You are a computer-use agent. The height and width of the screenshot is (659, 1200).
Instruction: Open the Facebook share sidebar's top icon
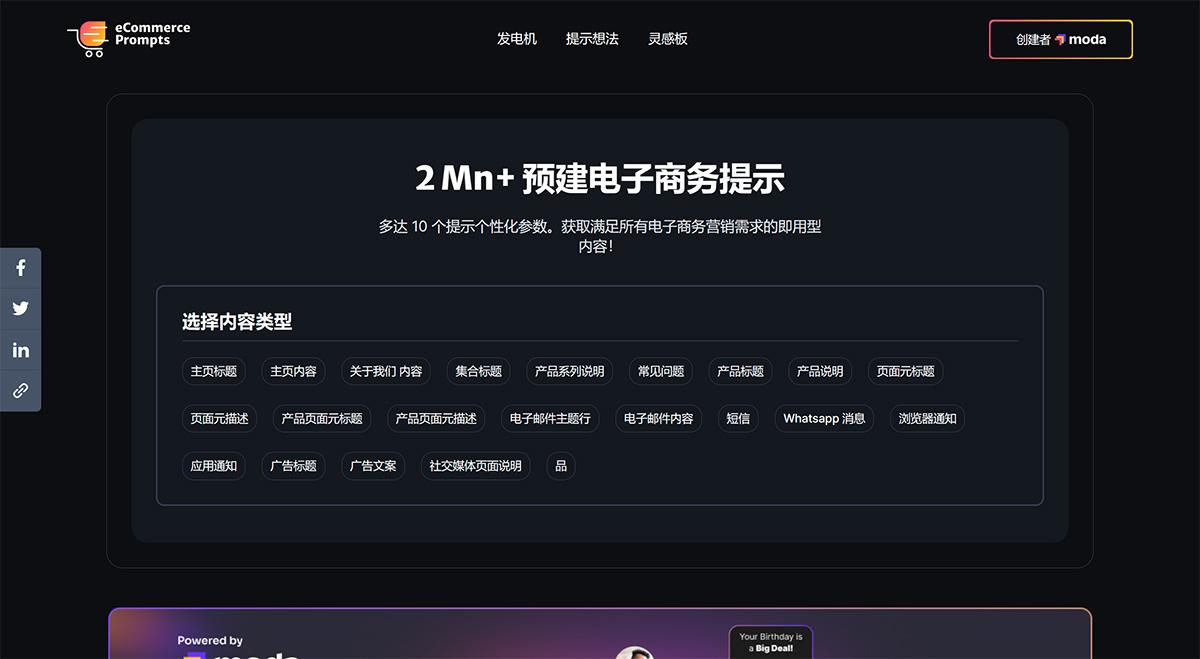pos(20,267)
